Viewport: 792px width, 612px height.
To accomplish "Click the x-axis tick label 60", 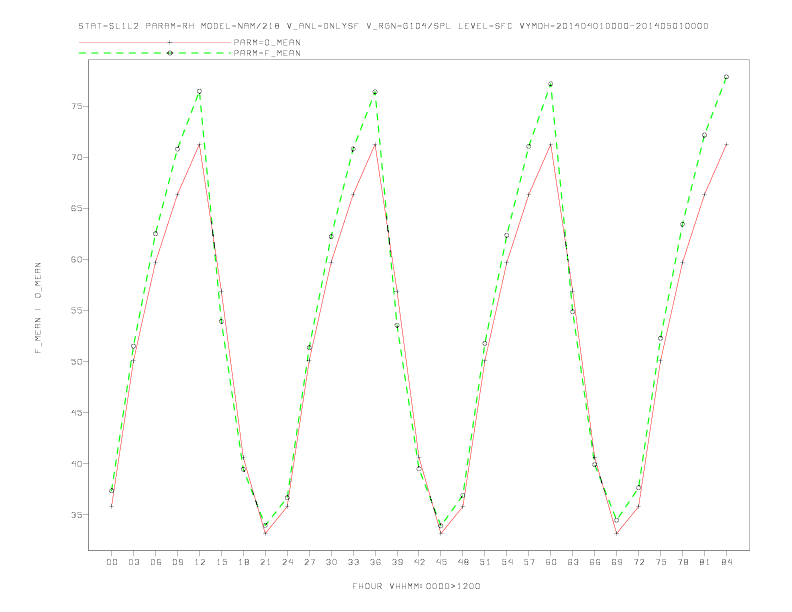I will [551, 562].
